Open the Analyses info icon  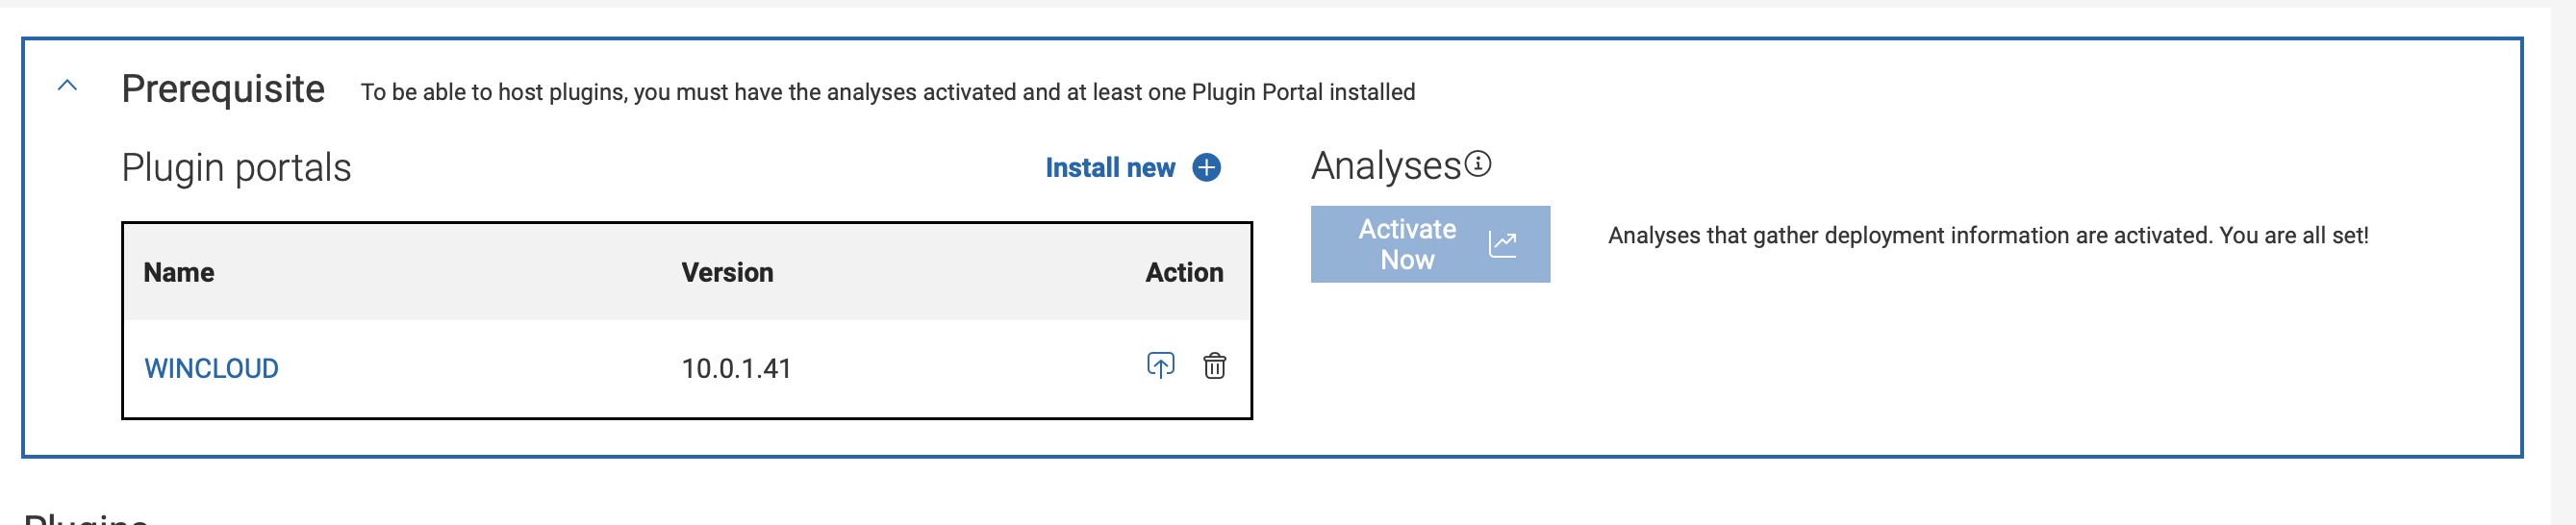point(1478,164)
